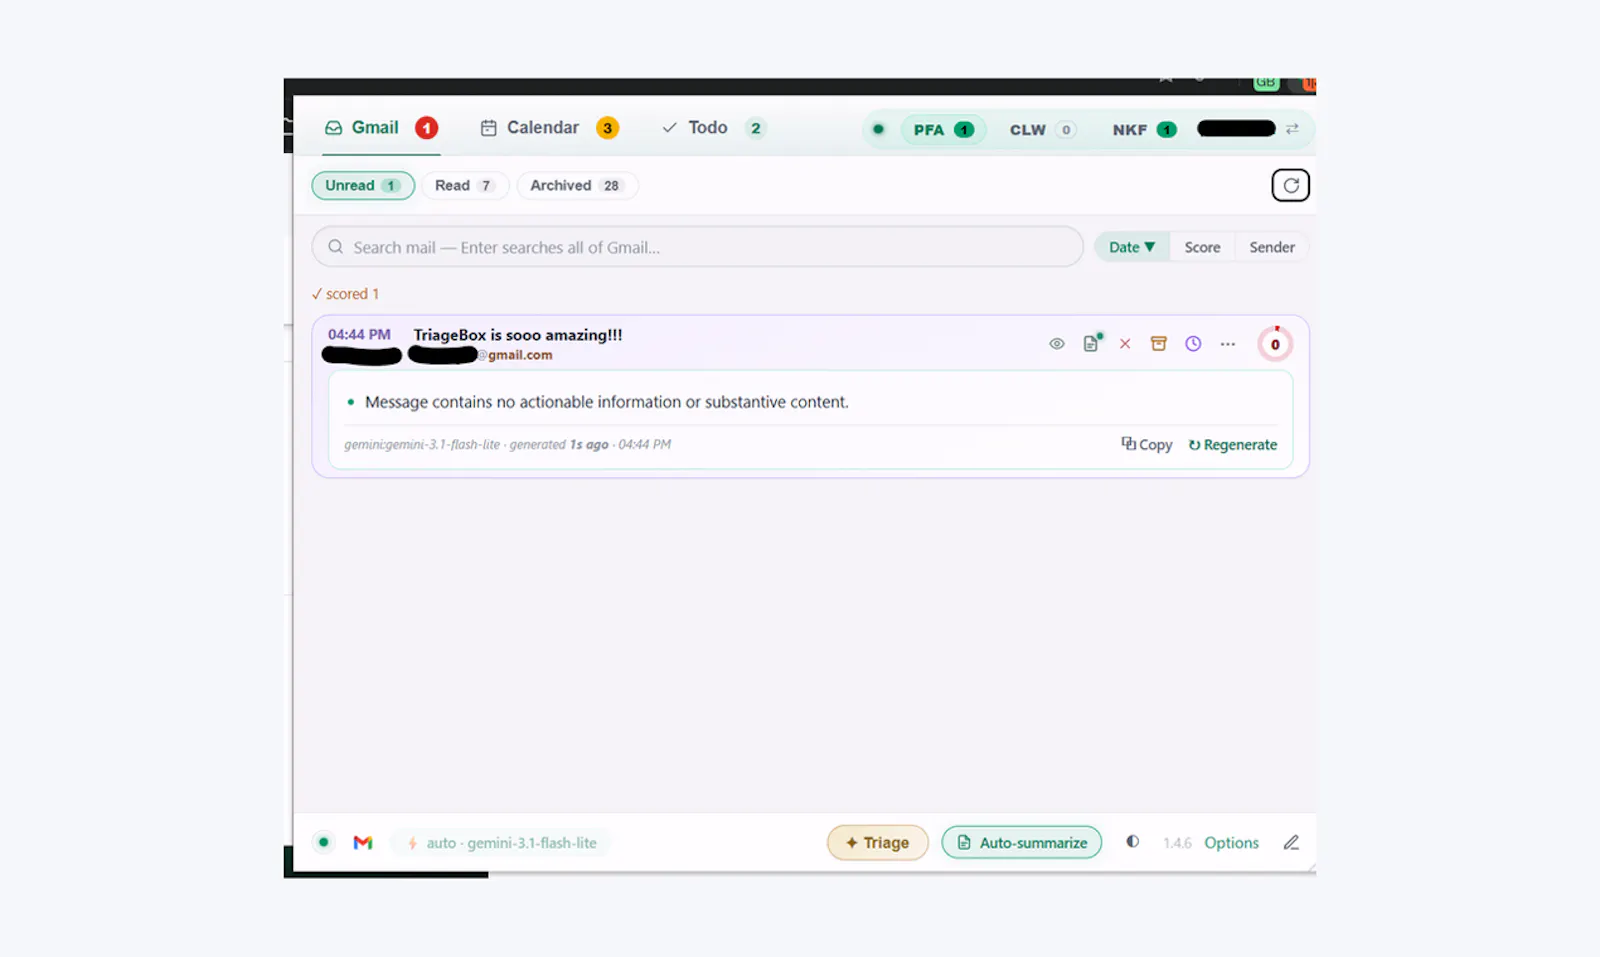
Task: Click the score ring showing 0
Action: pos(1275,344)
